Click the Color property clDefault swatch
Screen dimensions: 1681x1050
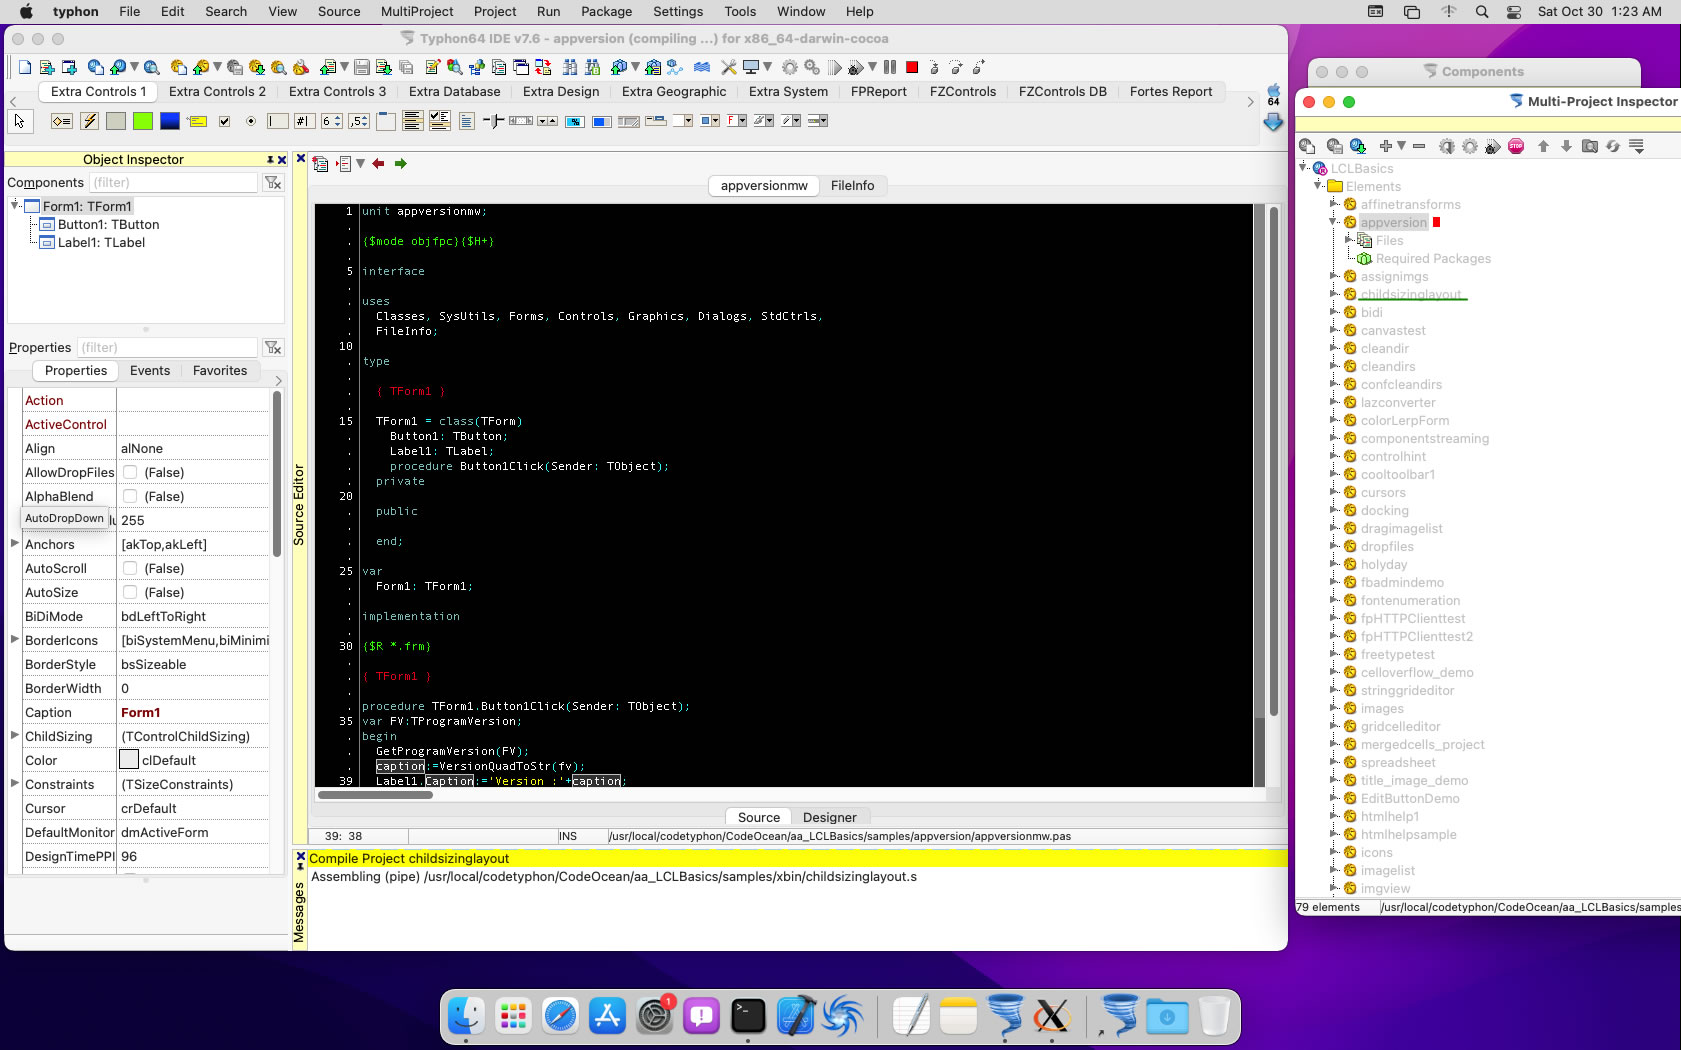coord(129,760)
